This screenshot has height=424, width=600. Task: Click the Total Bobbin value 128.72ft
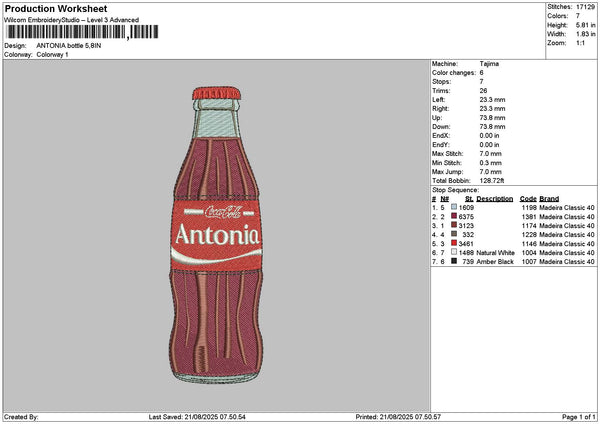[x=491, y=181]
